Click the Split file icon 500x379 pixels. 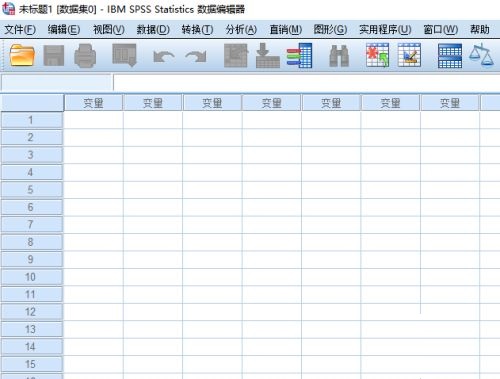[x=450, y=56]
